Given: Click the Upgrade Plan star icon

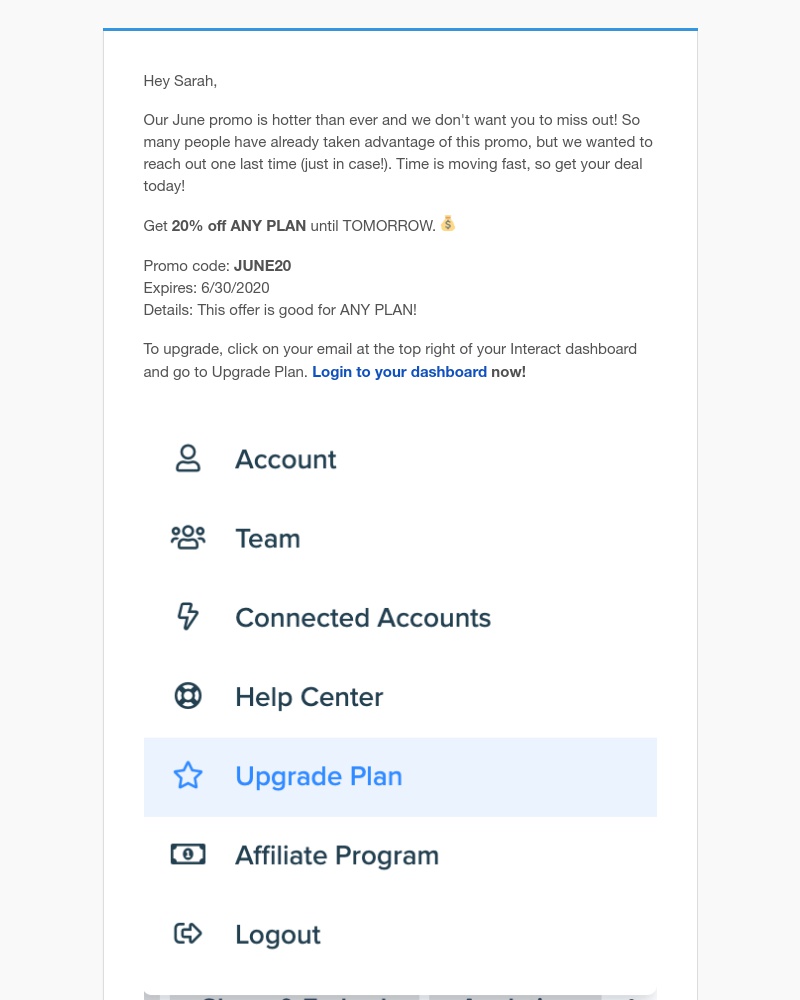Looking at the screenshot, I should 188,776.
